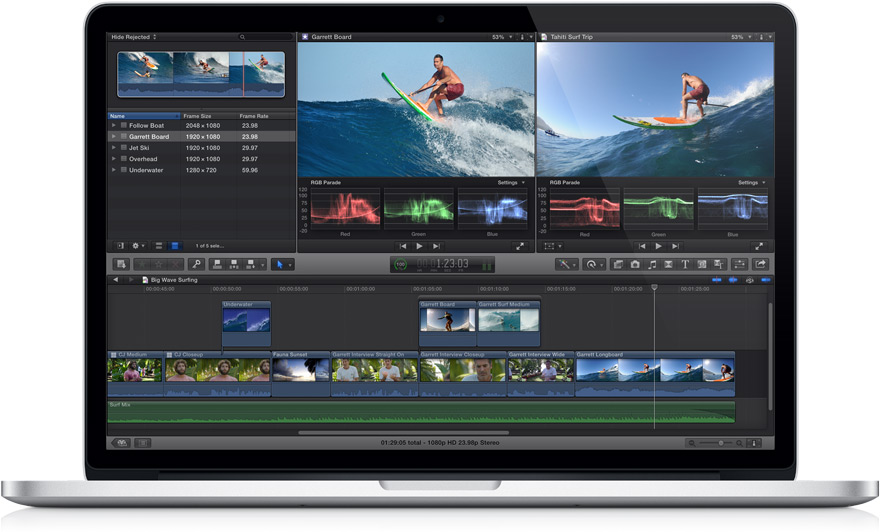This screenshot has height=532, width=880.
Task: Expand the Follow Boat clip row
Action: (114, 125)
